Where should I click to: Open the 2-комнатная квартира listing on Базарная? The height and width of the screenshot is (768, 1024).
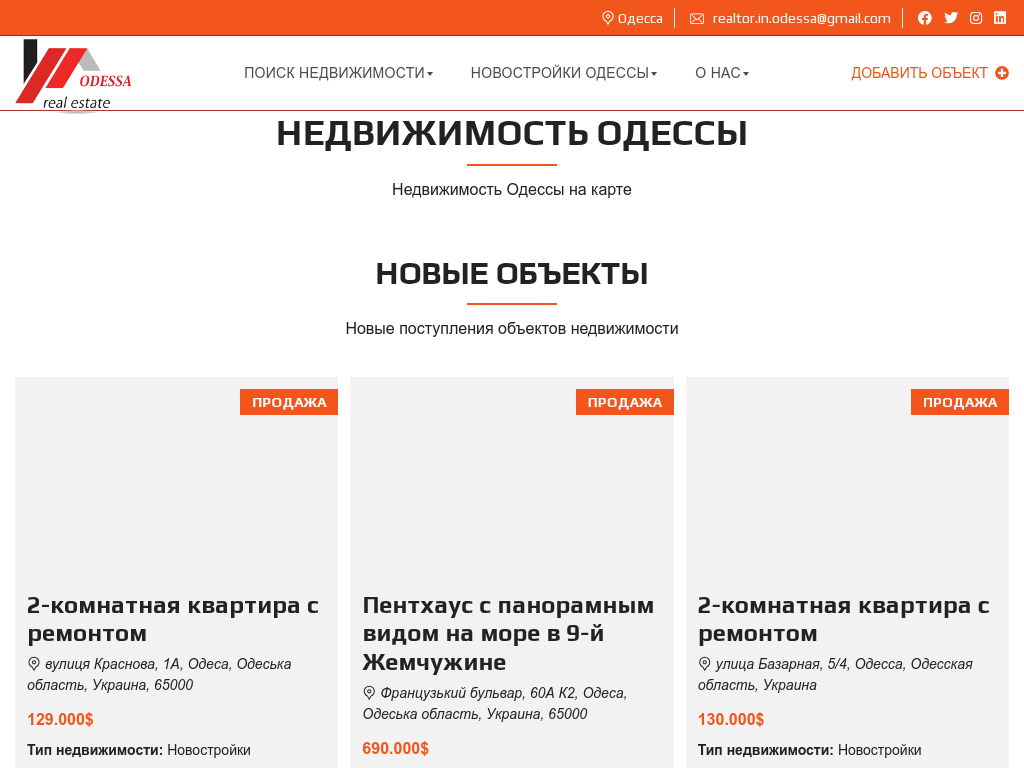[x=843, y=619]
